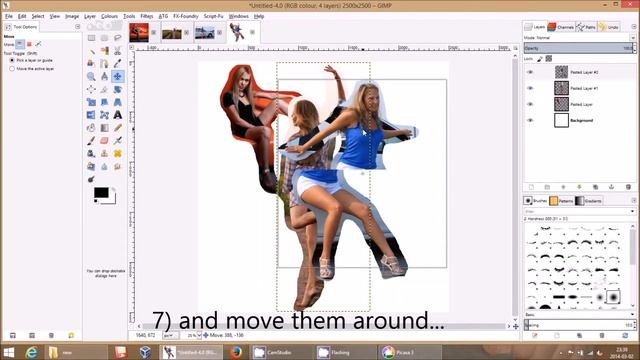Select the Free Select lasso tool
This screenshot has height=360, width=640.
(118, 38)
